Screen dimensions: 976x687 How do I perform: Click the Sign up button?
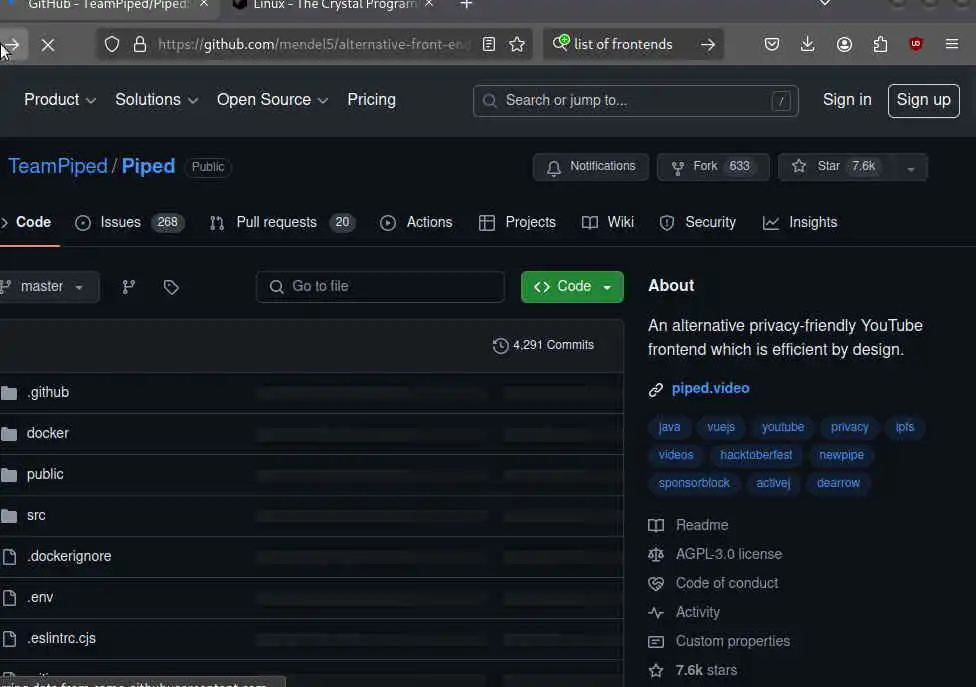pyautogui.click(x=924, y=100)
